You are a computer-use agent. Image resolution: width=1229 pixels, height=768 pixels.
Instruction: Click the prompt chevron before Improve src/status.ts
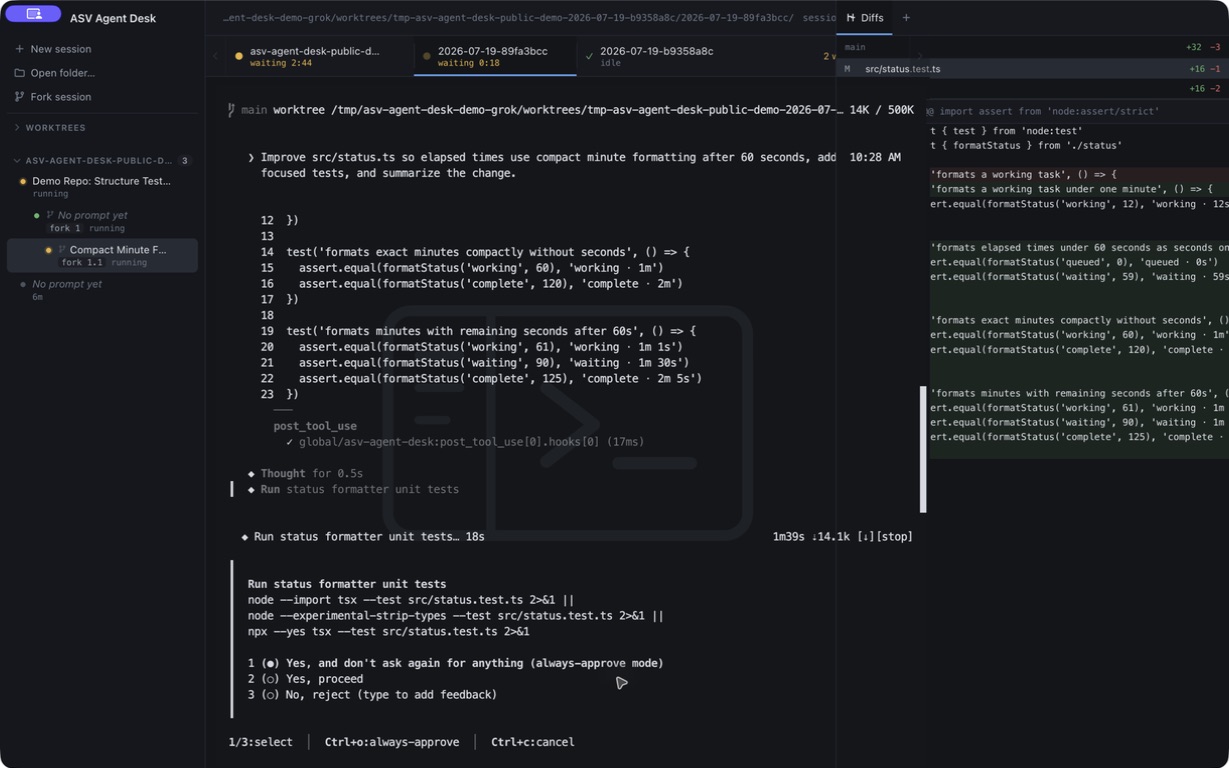tap(251, 158)
